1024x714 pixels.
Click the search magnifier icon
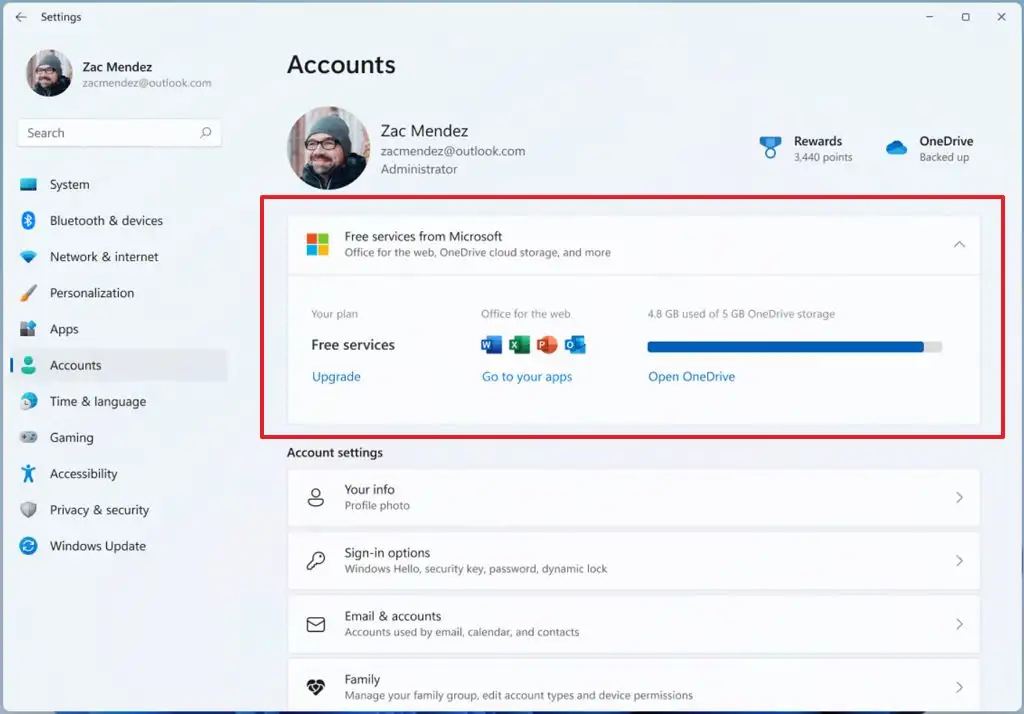[206, 133]
